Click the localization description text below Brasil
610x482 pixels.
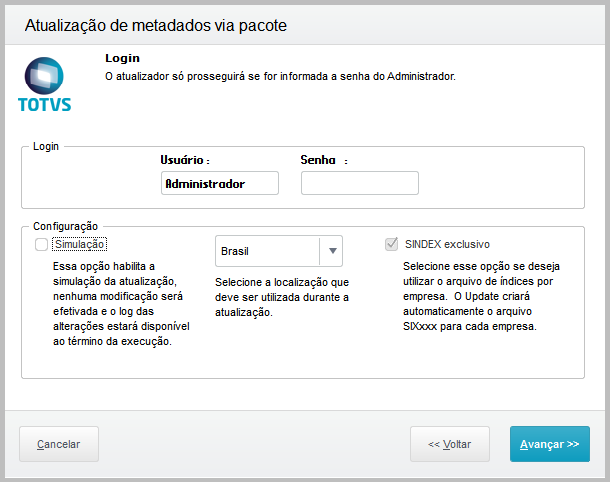[281, 297]
